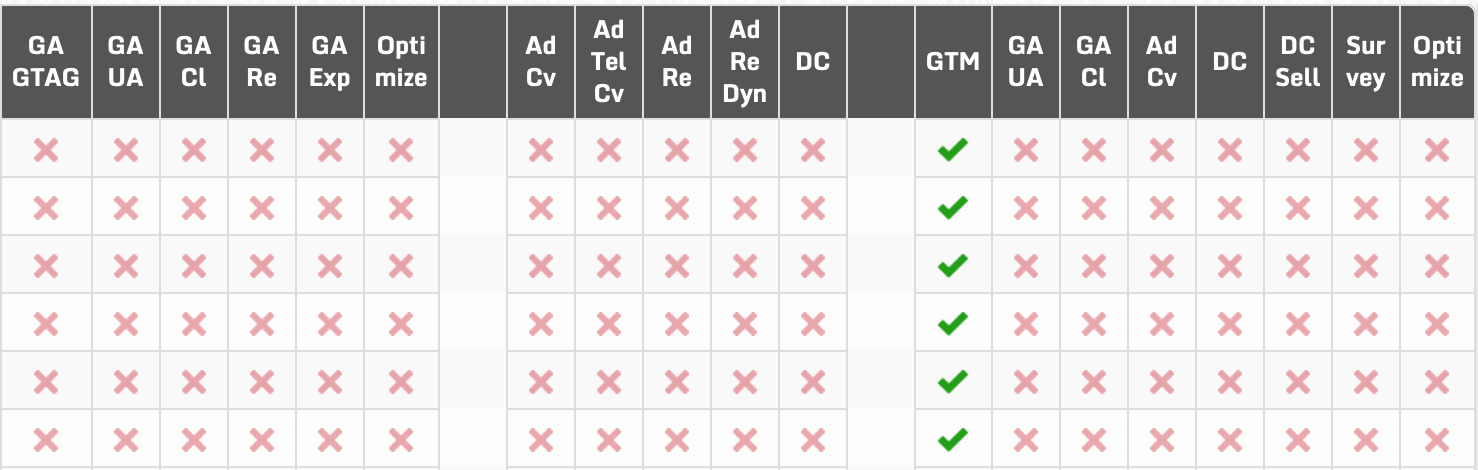The image size is (1478, 470).
Task: Click the Ad Tel Cv X in second row
Action: click(x=609, y=208)
